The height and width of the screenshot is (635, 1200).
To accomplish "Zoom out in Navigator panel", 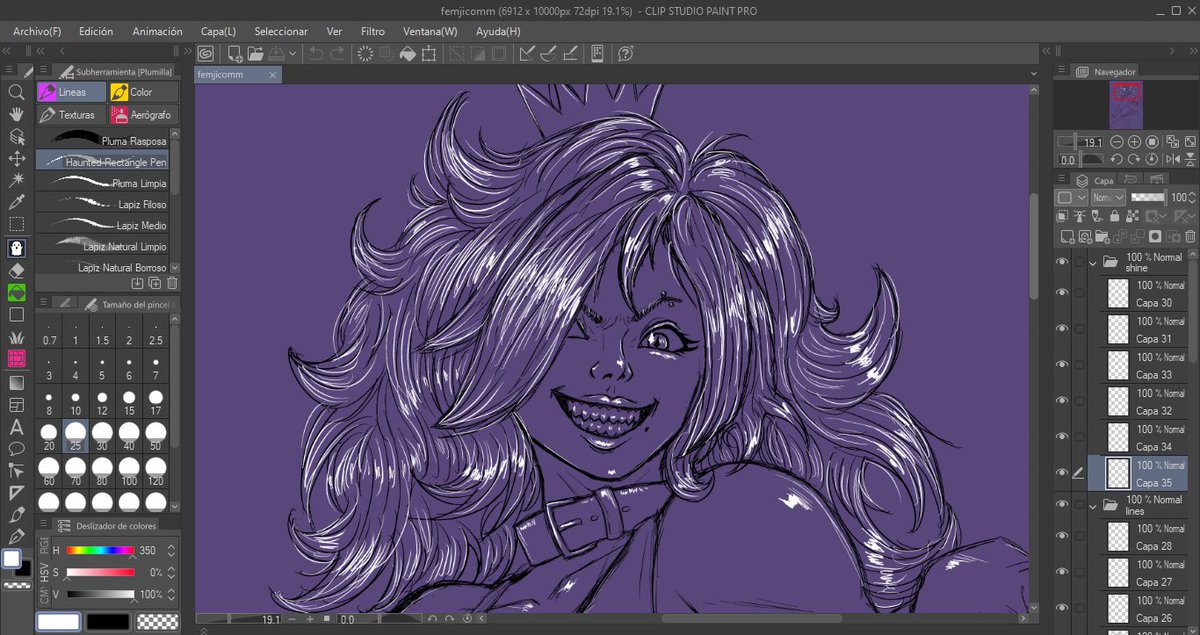I will 1119,142.
